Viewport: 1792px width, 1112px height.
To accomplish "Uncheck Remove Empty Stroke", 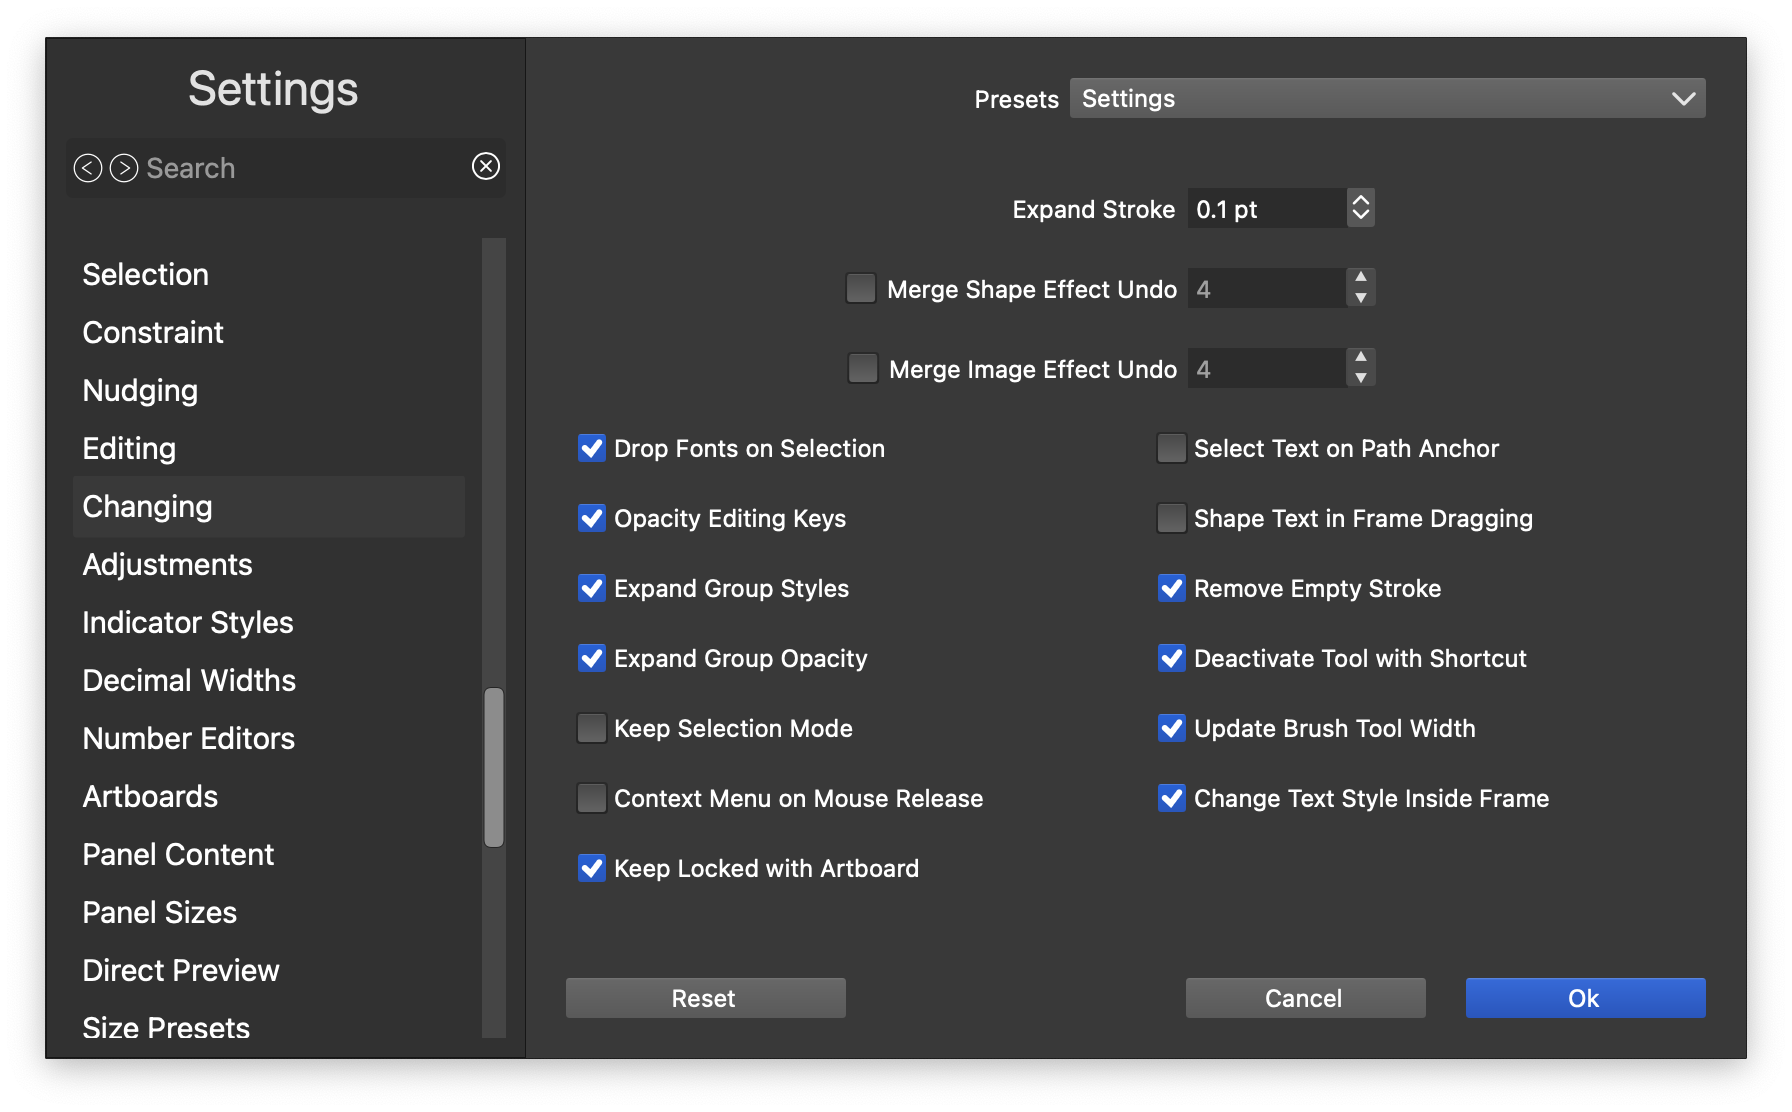I will click(1171, 588).
